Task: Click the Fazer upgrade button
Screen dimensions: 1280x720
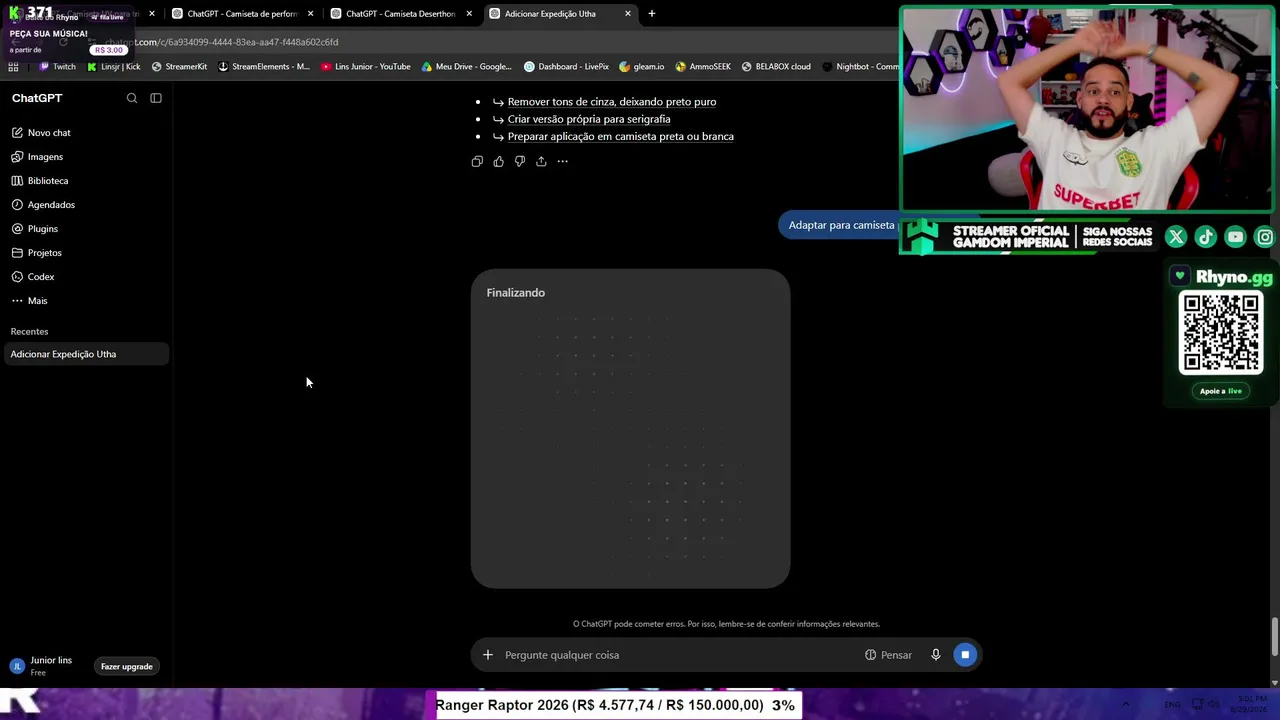Action: (x=127, y=667)
